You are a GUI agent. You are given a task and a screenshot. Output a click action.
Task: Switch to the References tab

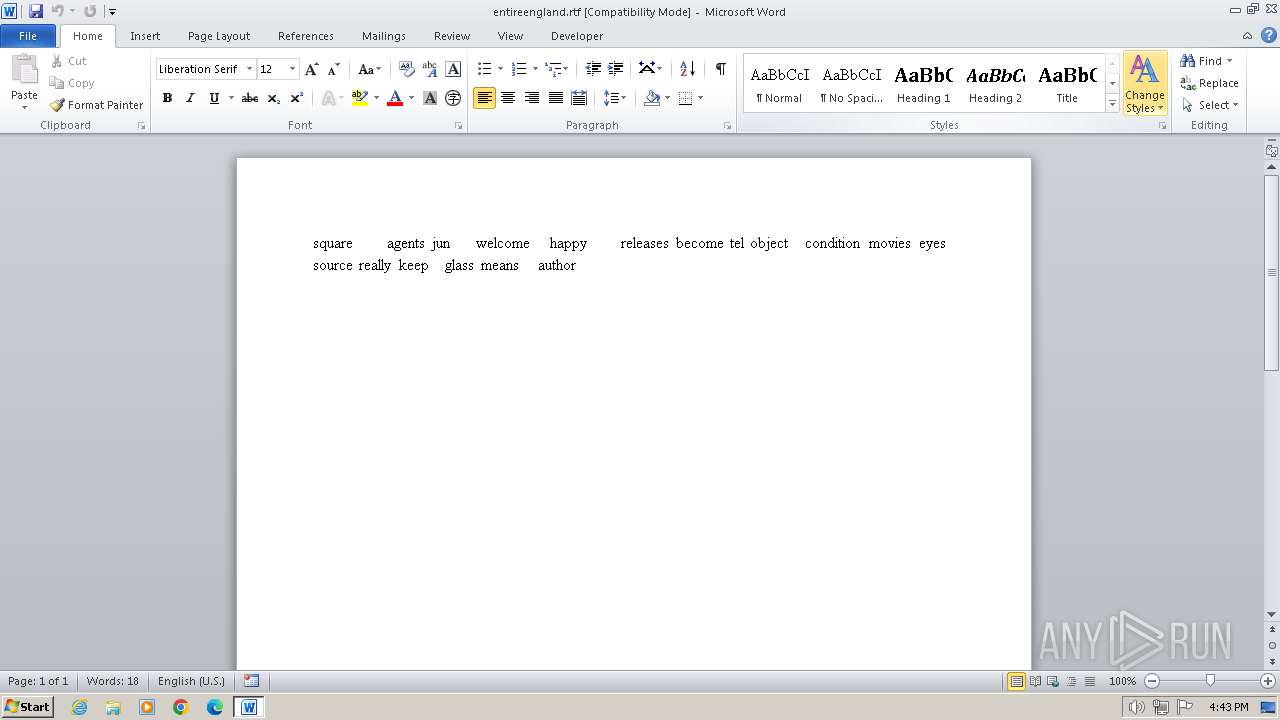click(306, 36)
